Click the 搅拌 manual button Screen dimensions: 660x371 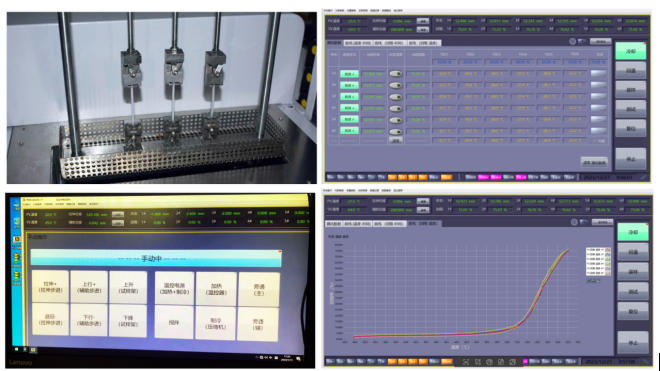pos(174,322)
